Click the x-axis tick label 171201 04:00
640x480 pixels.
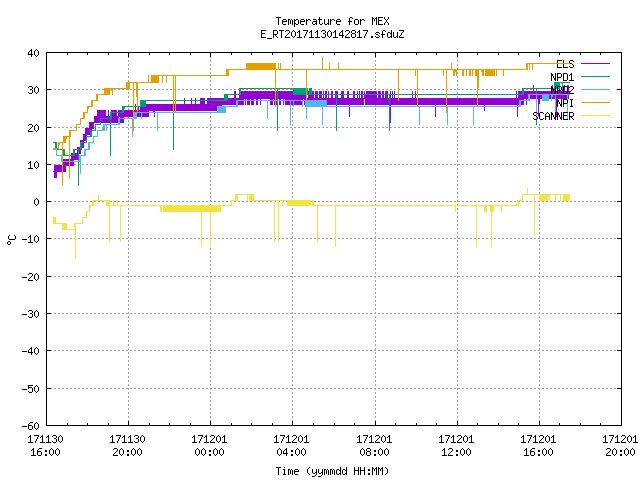click(291, 445)
